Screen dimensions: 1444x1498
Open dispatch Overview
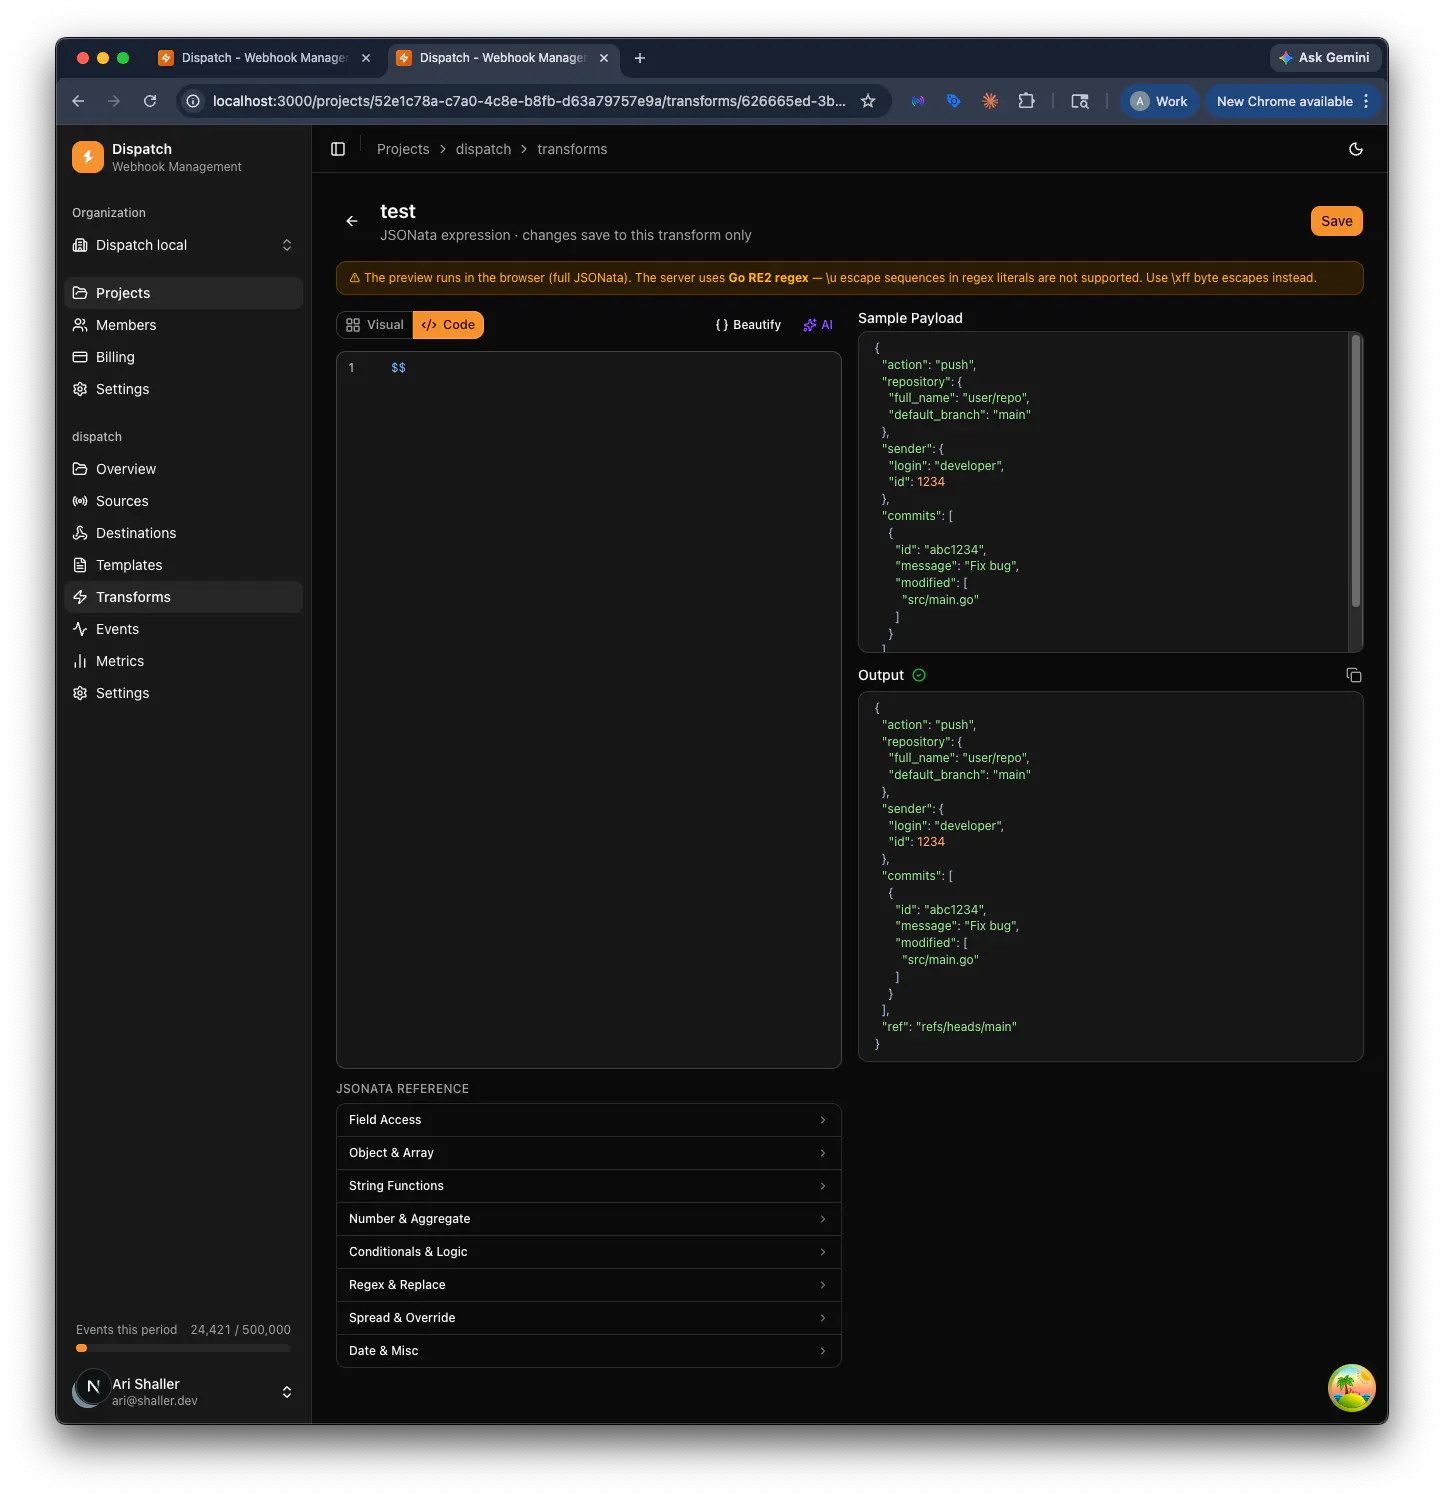point(184,469)
